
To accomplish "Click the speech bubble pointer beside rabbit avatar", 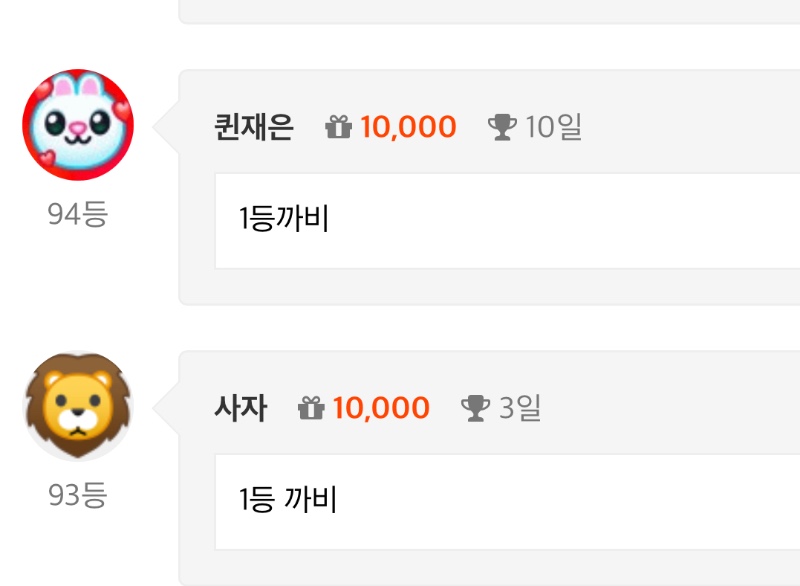I will 166,126.
